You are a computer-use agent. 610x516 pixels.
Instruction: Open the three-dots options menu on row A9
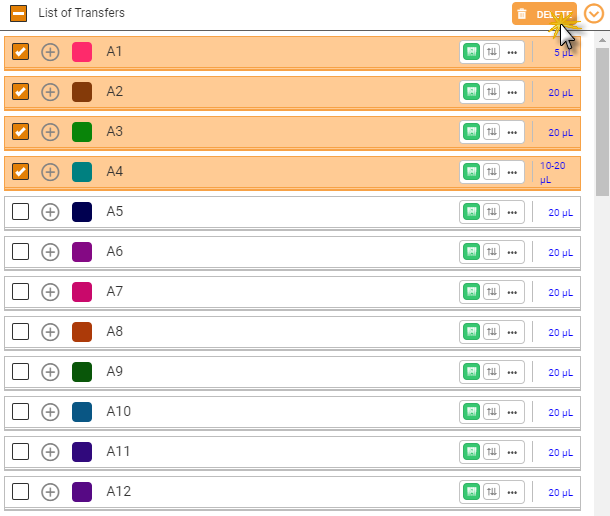[x=512, y=373]
